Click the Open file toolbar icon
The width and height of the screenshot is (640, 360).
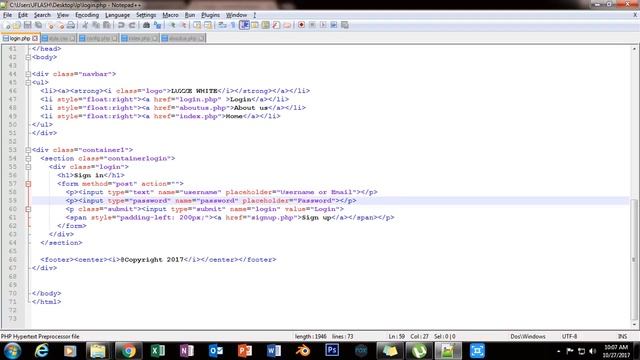(17, 25)
